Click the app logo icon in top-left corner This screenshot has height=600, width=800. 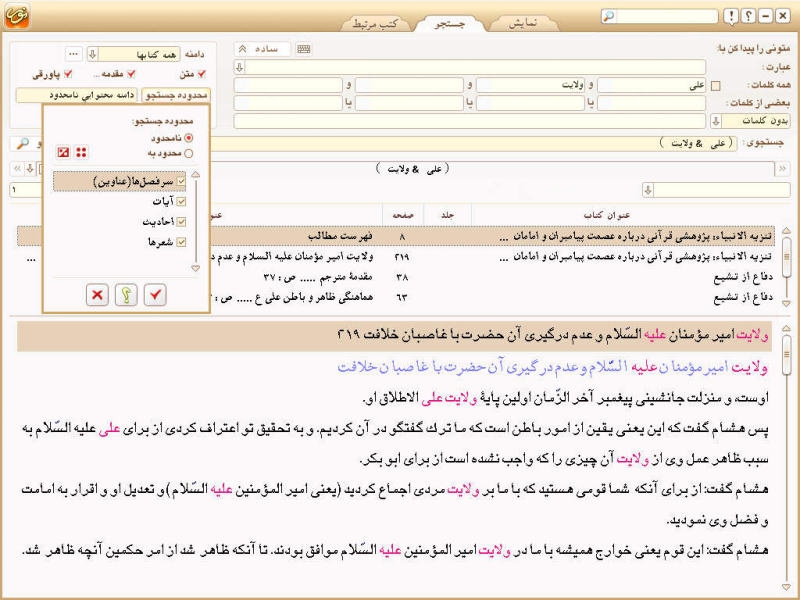(16, 16)
